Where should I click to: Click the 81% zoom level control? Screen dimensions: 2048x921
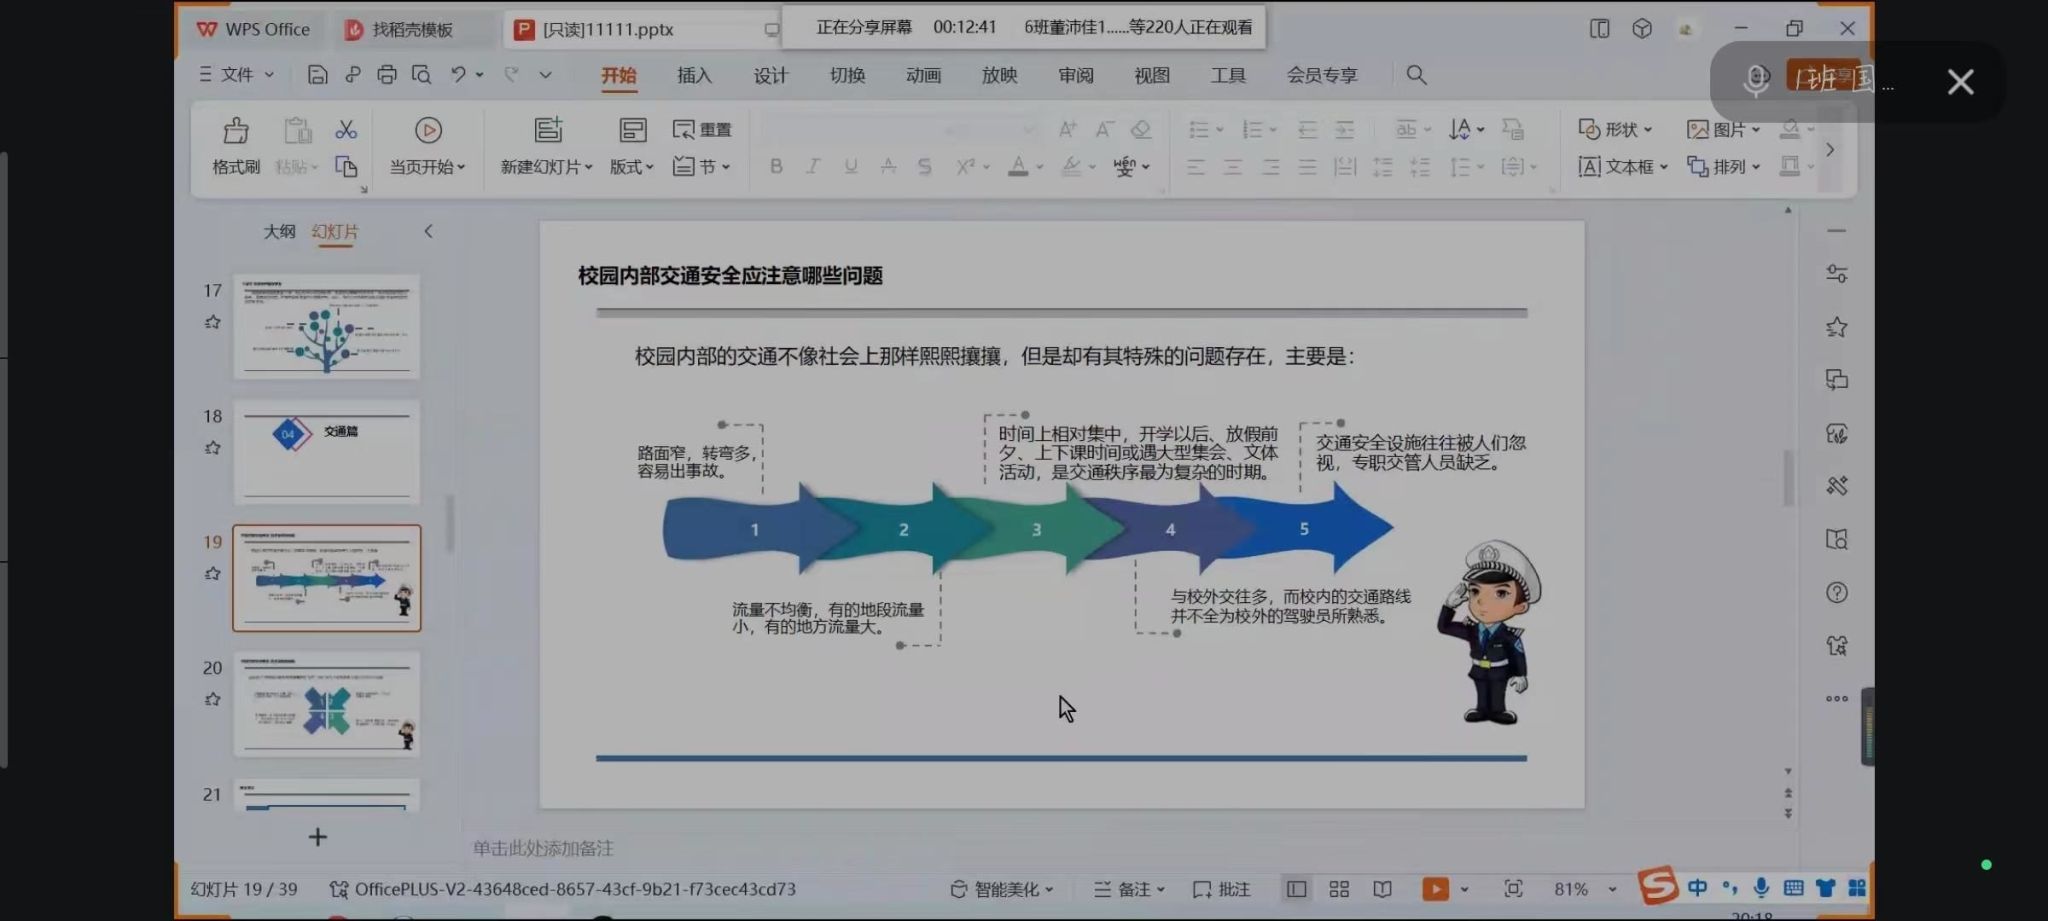(1571, 889)
